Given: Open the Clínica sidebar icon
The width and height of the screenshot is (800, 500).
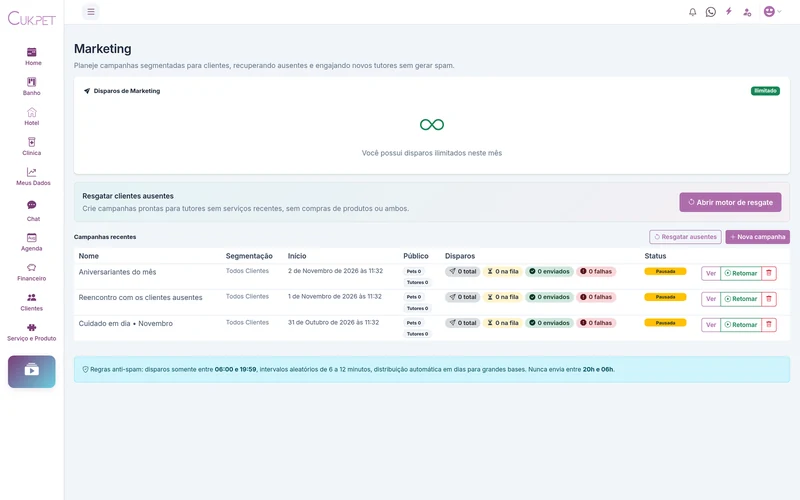Looking at the screenshot, I should 32,142.
